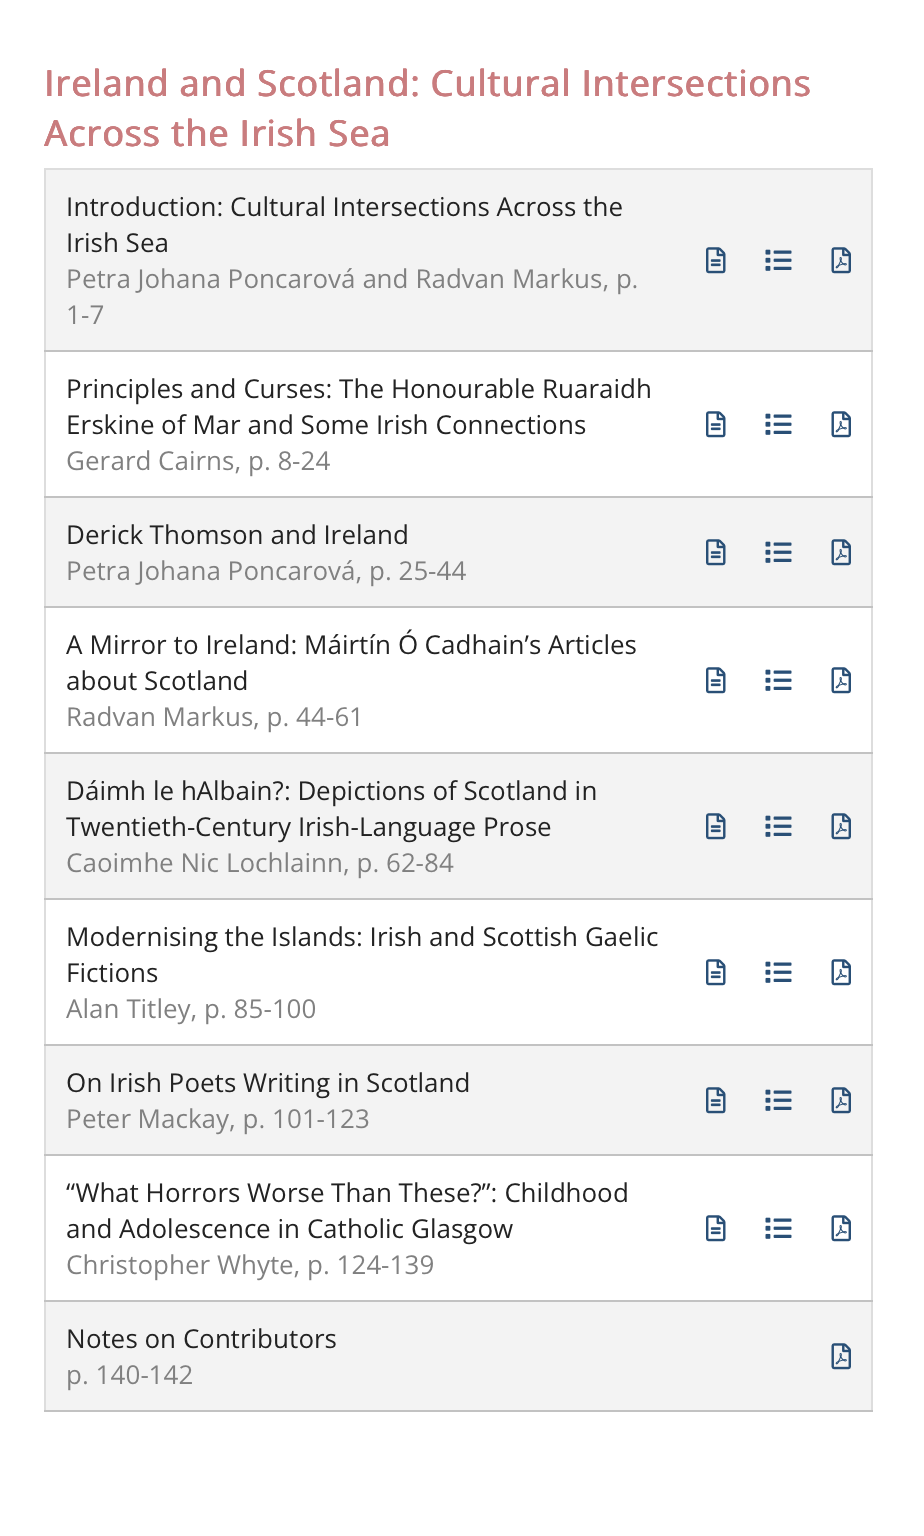Open article Derick Thomson and Ireland
The width and height of the screenshot is (924, 1536).
[x=237, y=535]
